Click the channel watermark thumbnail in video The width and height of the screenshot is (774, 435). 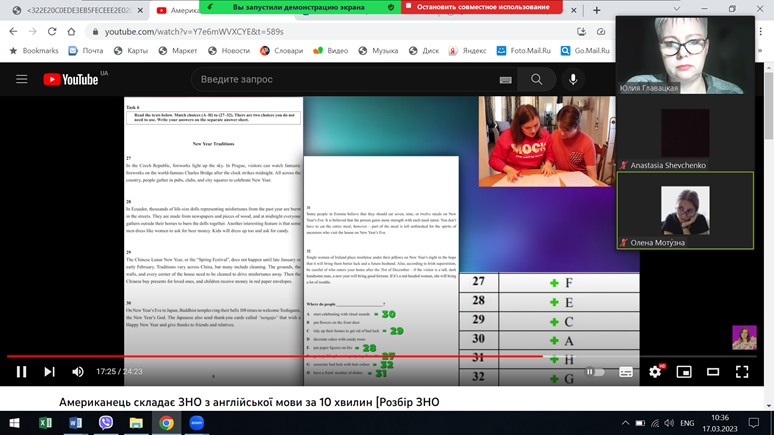(x=744, y=337)
